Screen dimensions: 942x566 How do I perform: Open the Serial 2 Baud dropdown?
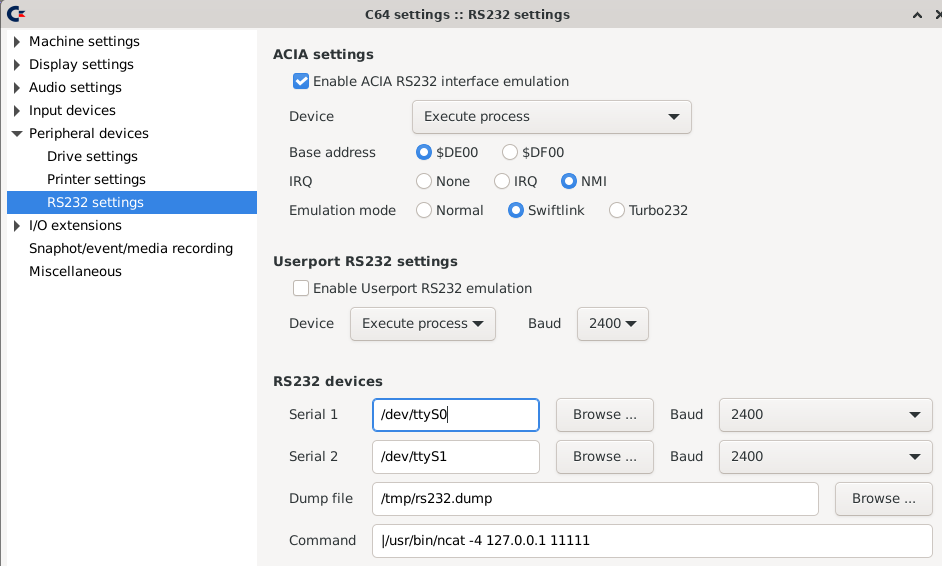click(824, 457)
